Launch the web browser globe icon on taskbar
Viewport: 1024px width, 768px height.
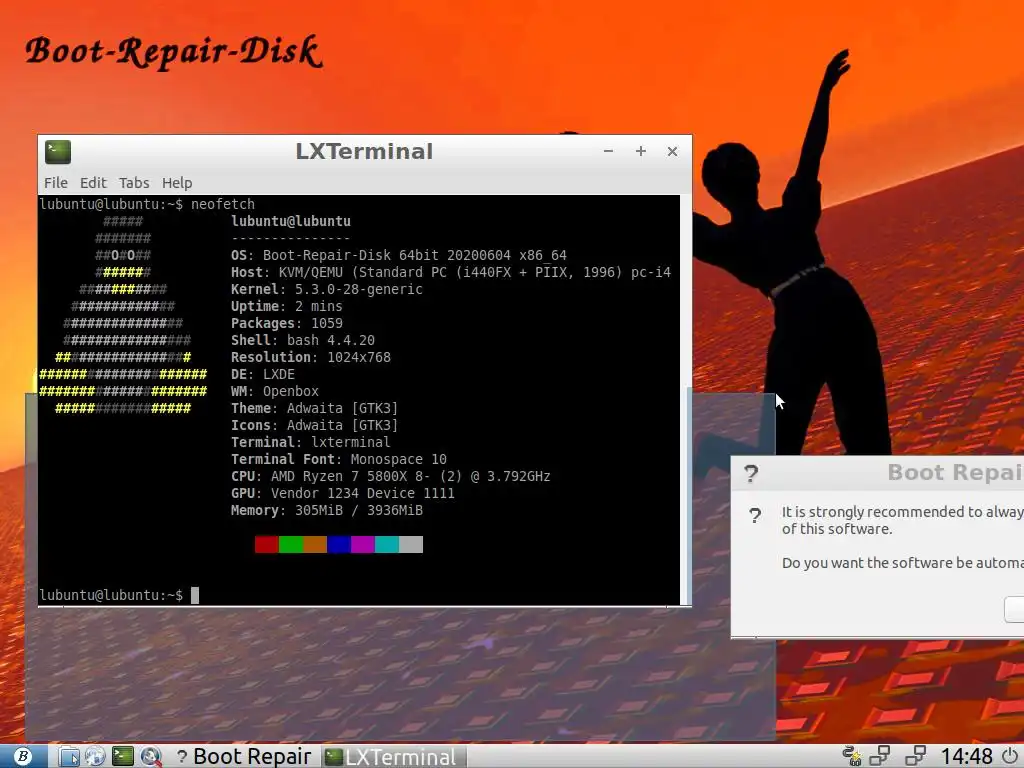(95, 756)
